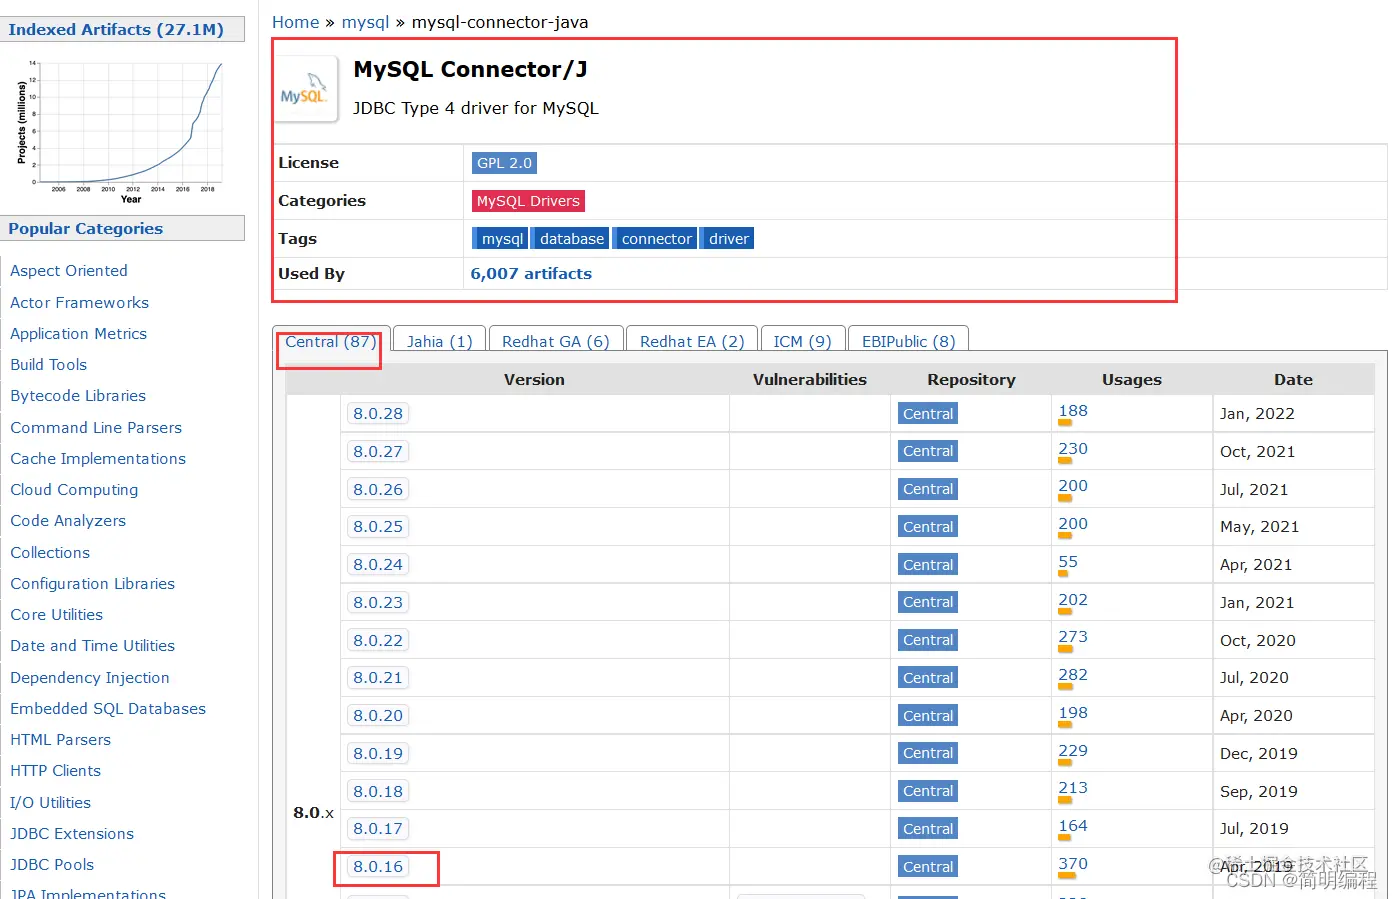Open the Code Analyzers category

point(68,521)
